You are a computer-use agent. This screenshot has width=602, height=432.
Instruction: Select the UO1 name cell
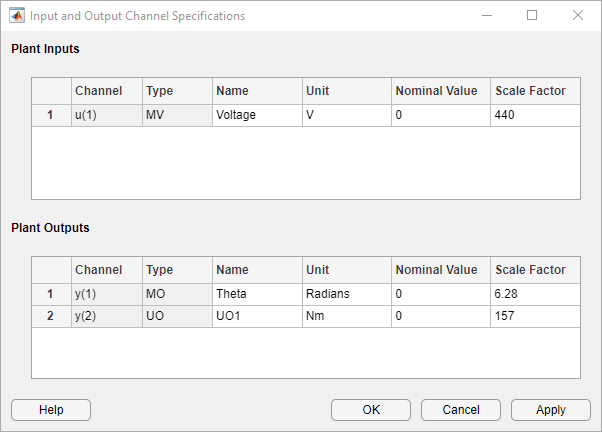257,316
